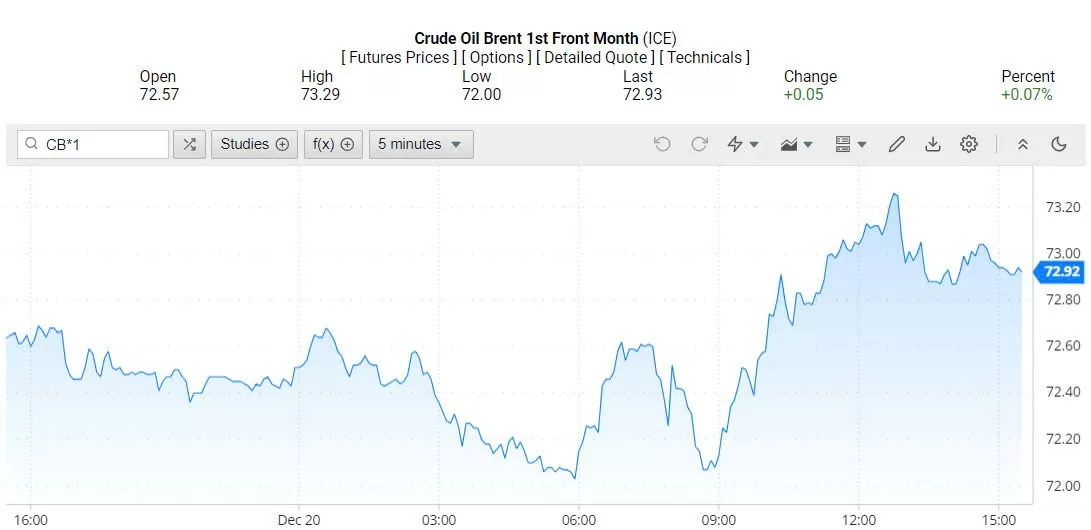The height and width of the screenshot is (530, 1091).
Task: Open the Futures Prices link
Action: pos(399,57)
